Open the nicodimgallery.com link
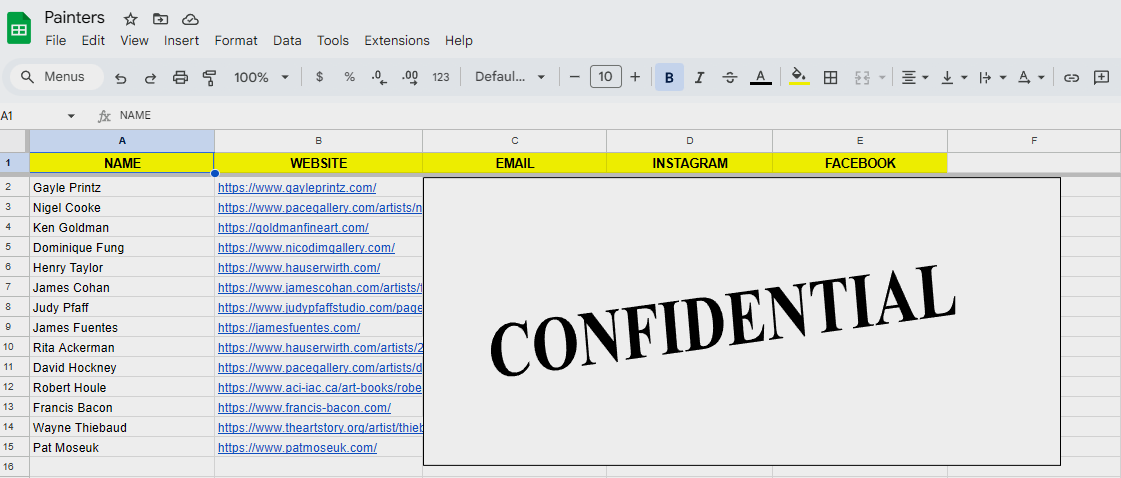Image resolution: width=1121 pixels, height=478 pixels. click(x=306, y=248)
